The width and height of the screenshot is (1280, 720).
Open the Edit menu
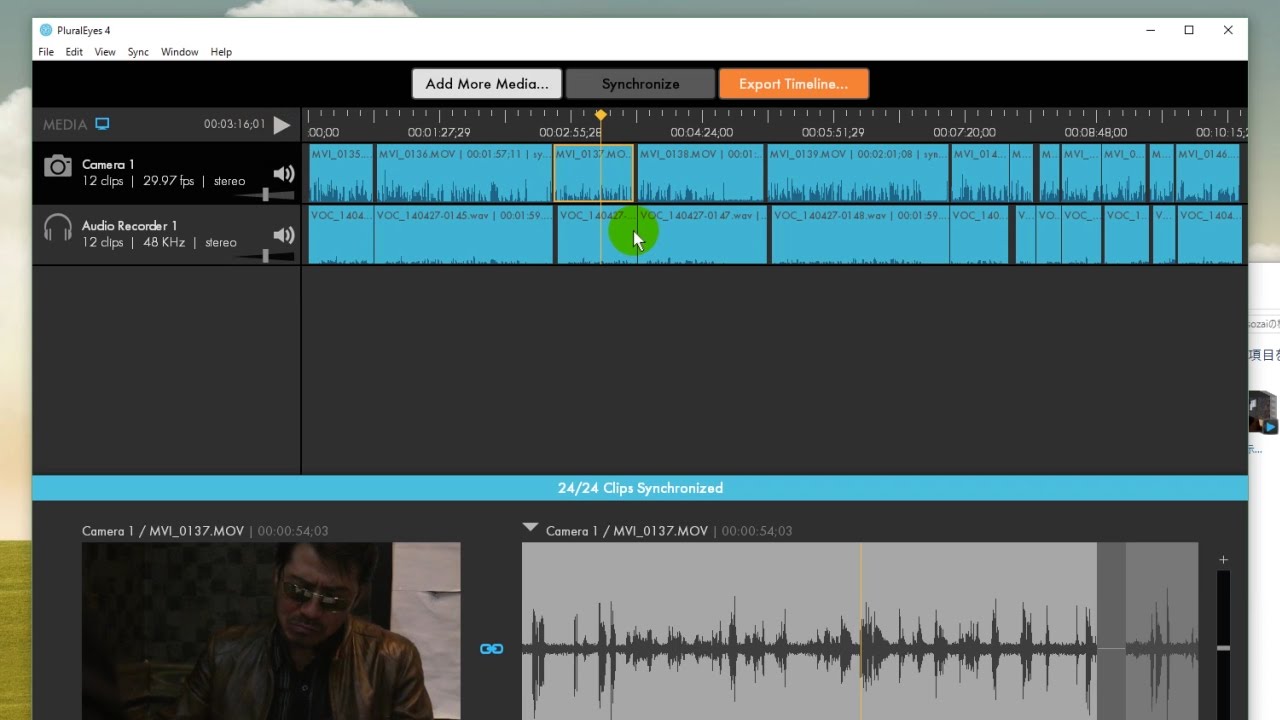74,52
